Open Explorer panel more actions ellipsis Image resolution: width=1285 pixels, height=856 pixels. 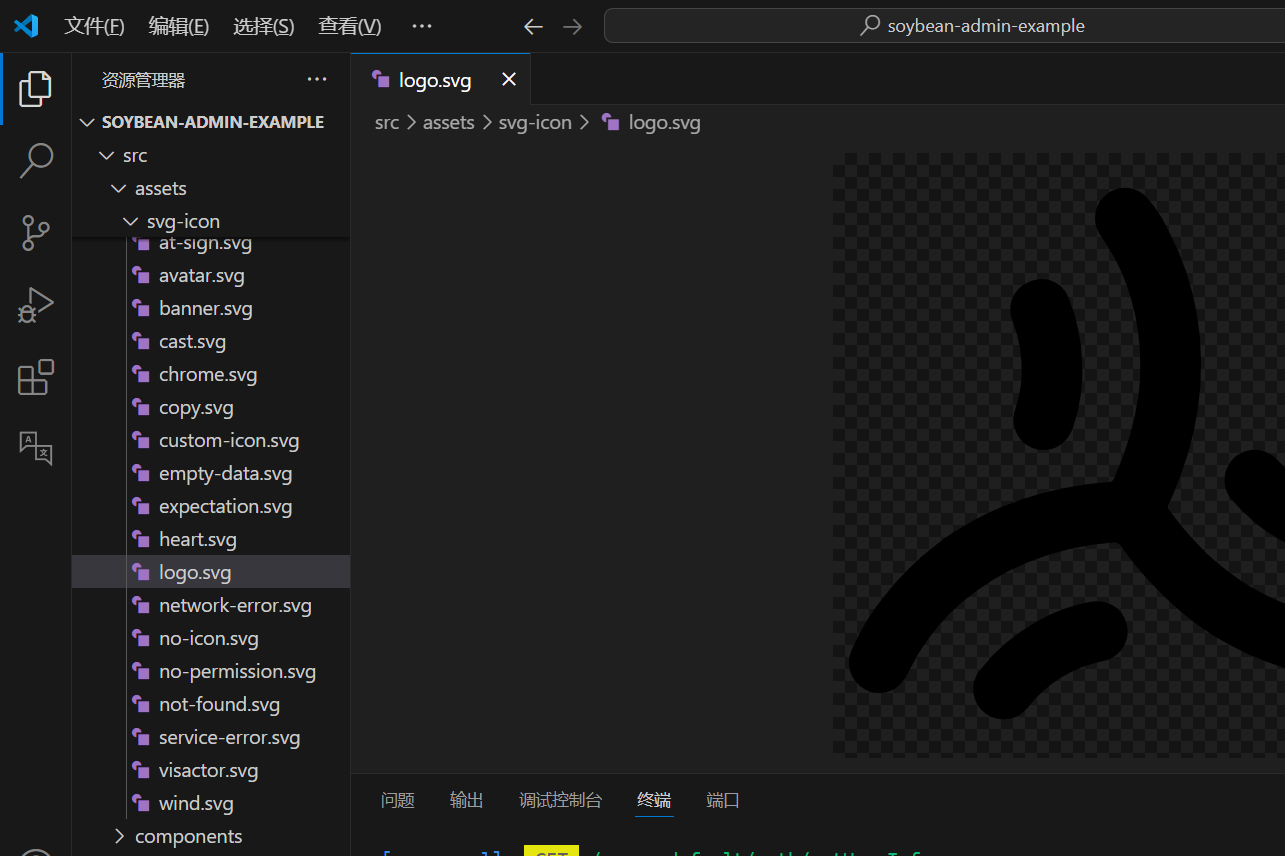[x=317, y=80]
